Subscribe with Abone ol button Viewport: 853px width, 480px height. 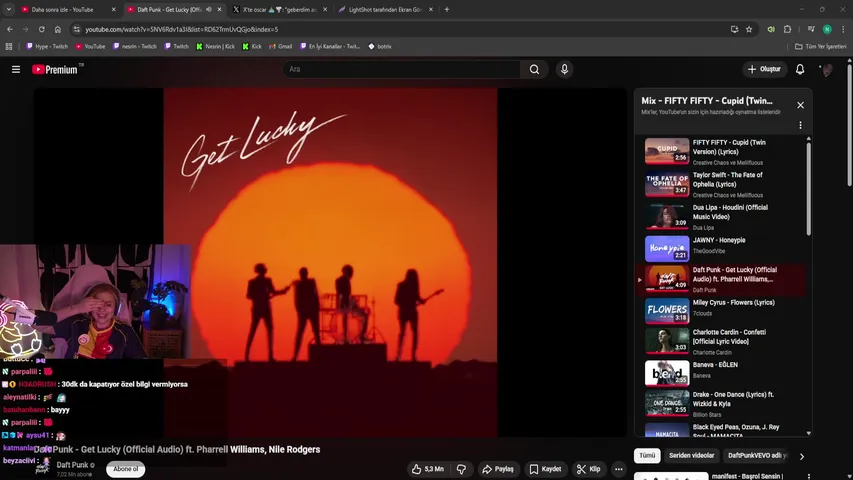pos(126,469)
